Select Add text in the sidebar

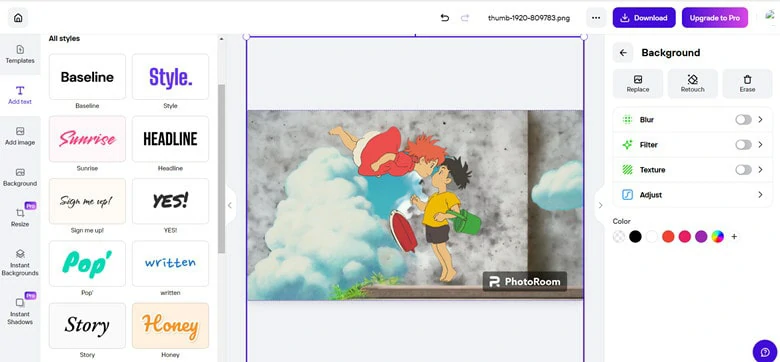point(20,95)
